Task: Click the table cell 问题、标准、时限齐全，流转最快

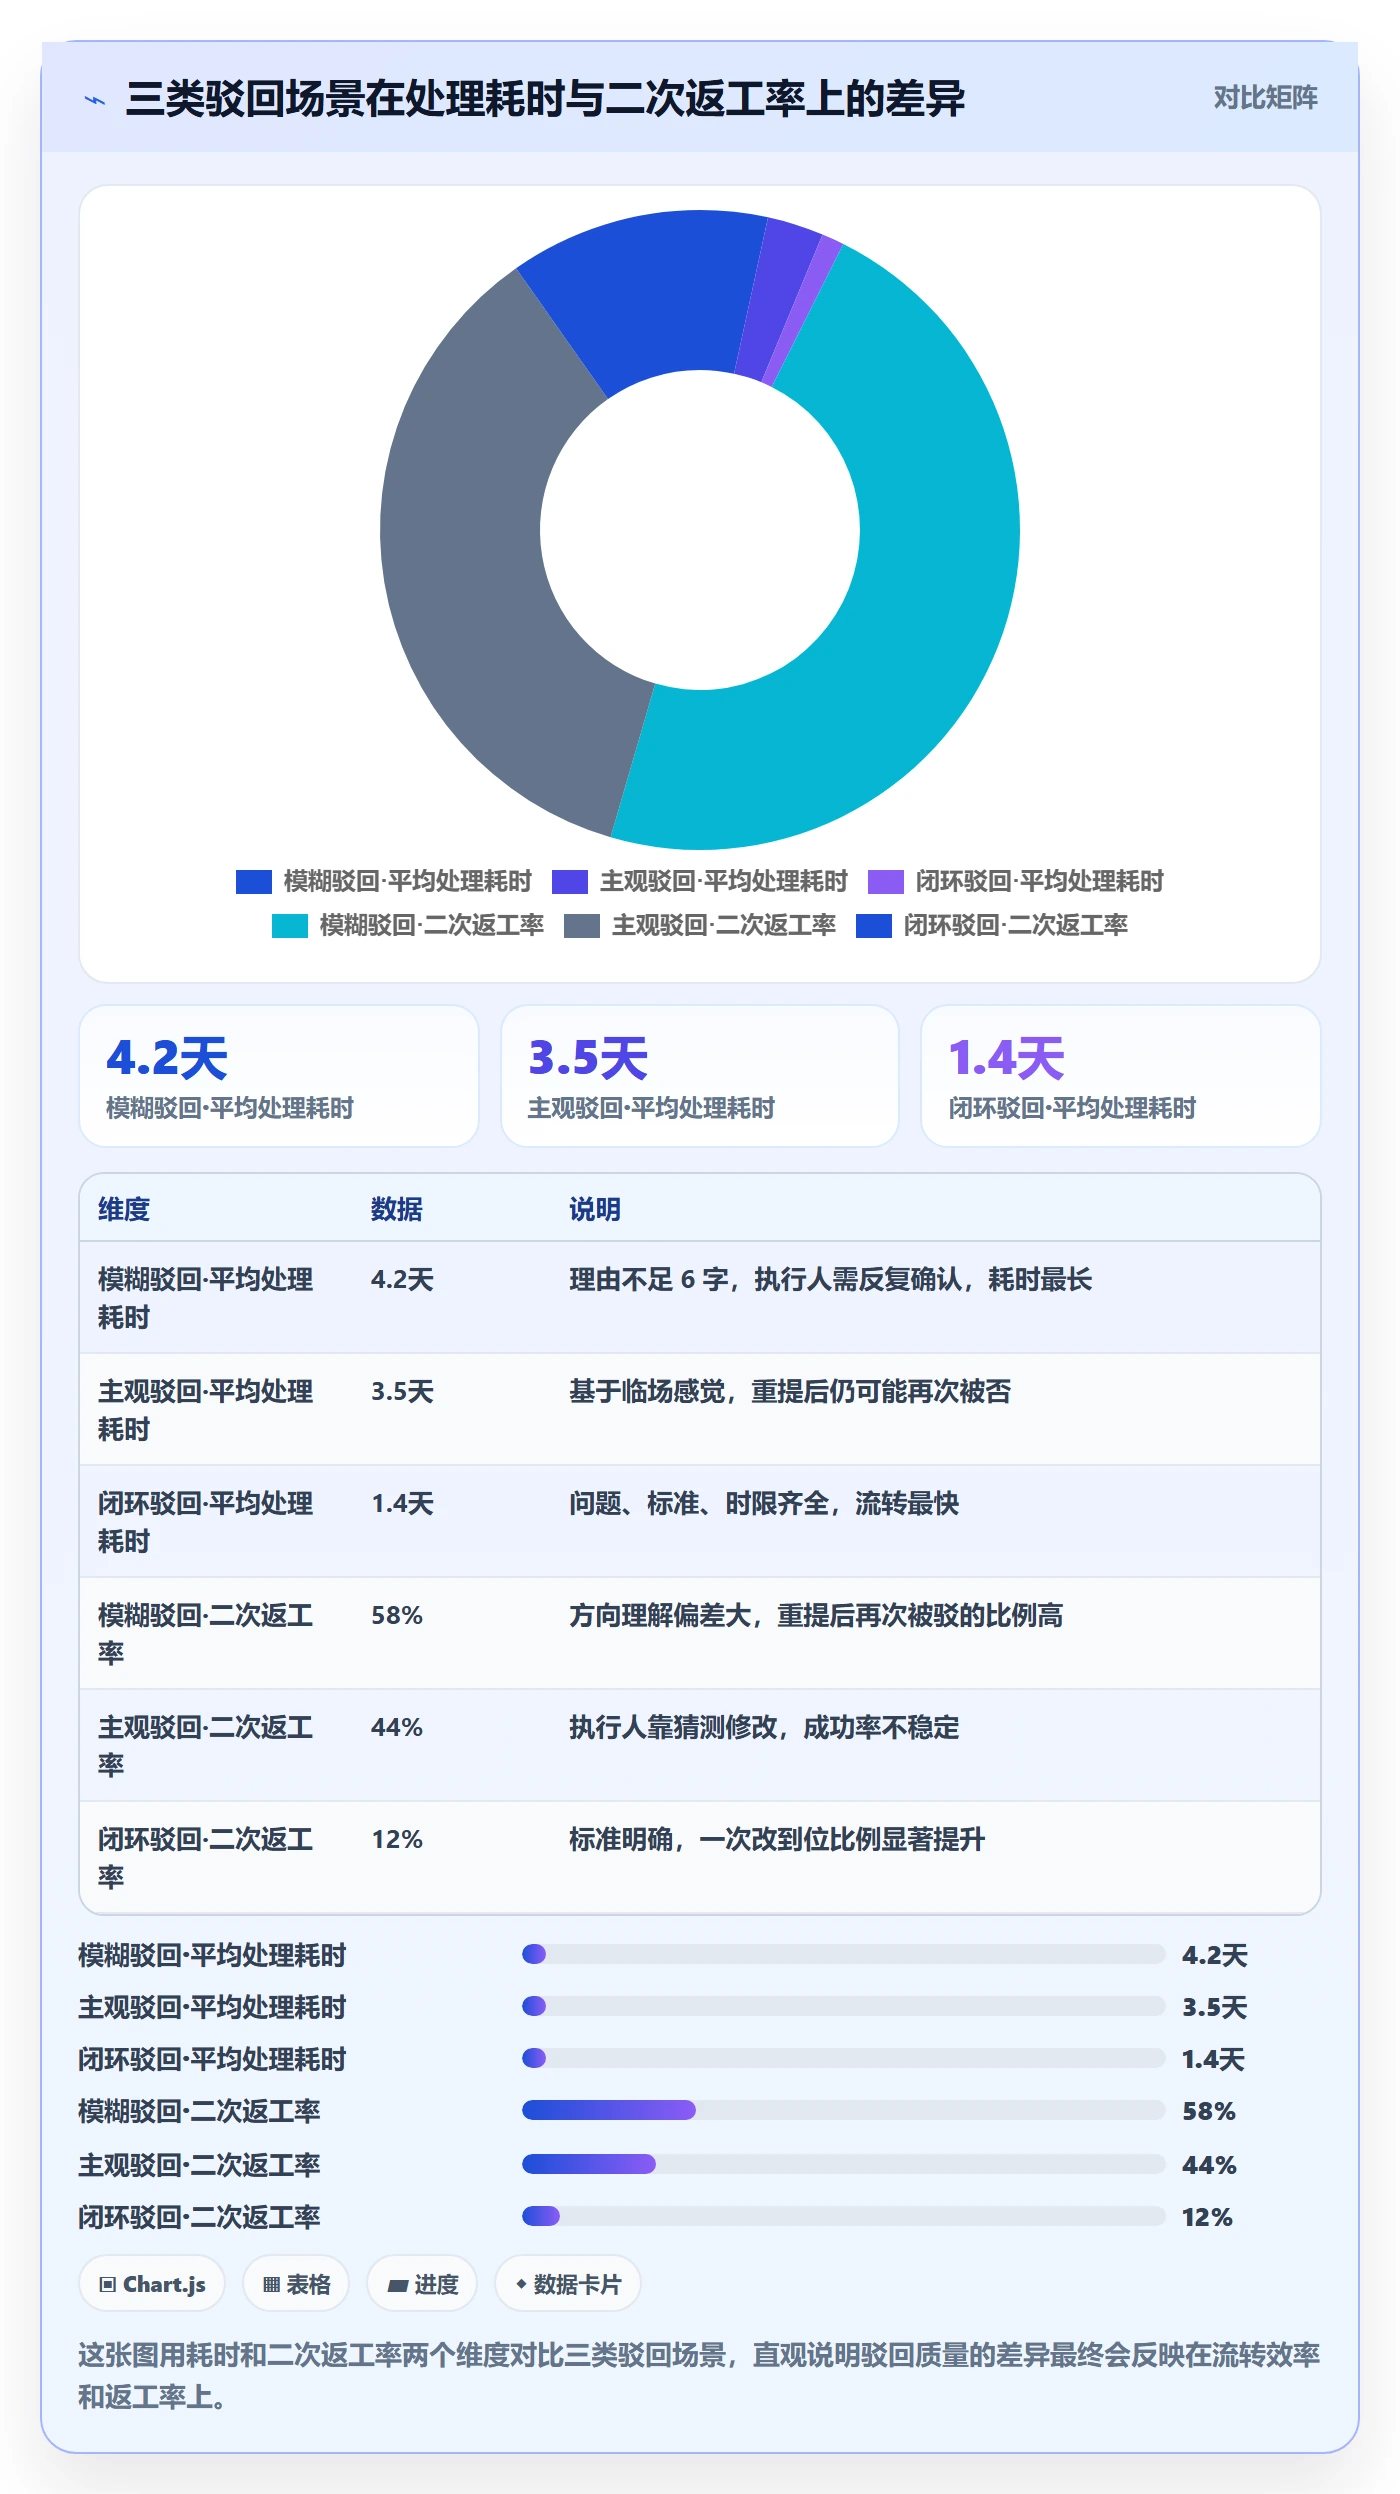Action: tap(764, 1503)
